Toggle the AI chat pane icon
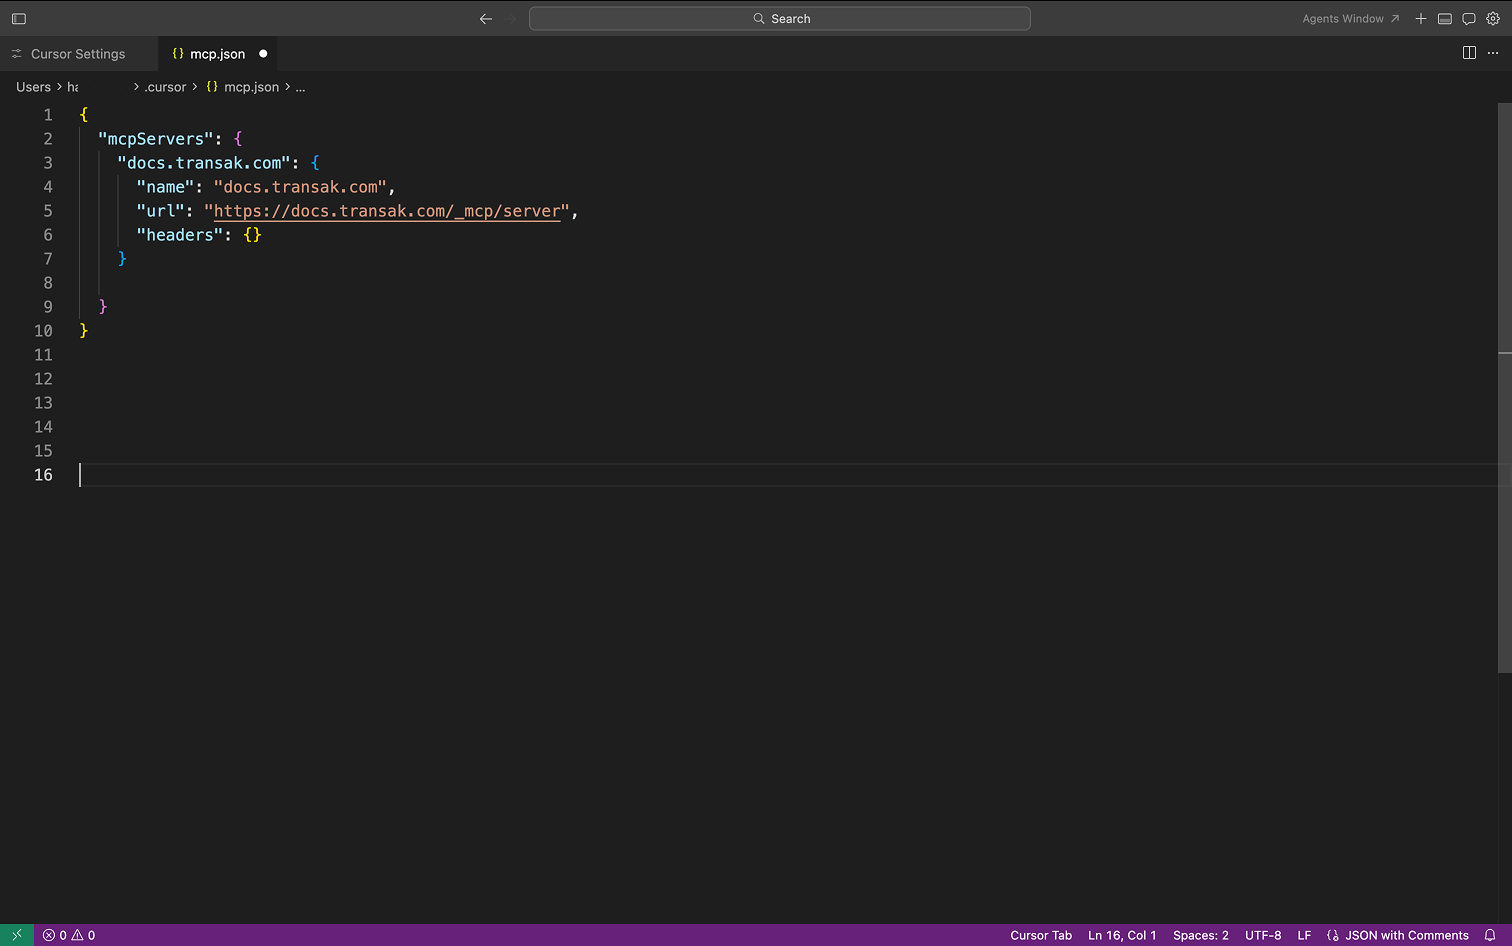This screenshot has height=946, width=1512. tap(1468, 19)
